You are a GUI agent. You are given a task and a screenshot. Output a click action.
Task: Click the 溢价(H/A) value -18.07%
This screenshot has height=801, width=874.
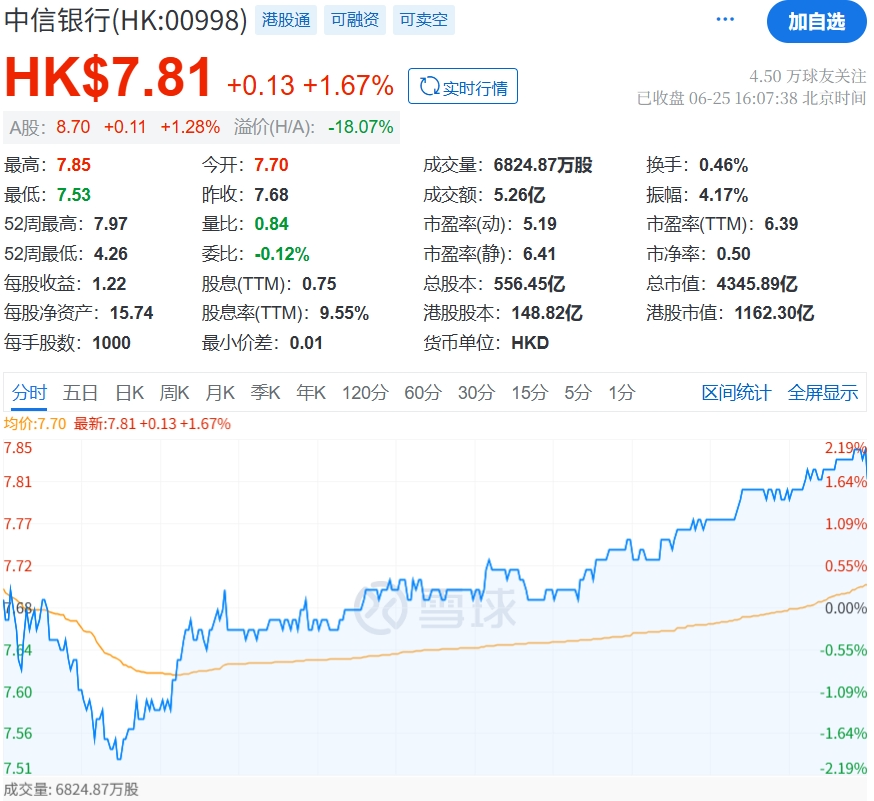pyautogui.click(x=361, y=127)
